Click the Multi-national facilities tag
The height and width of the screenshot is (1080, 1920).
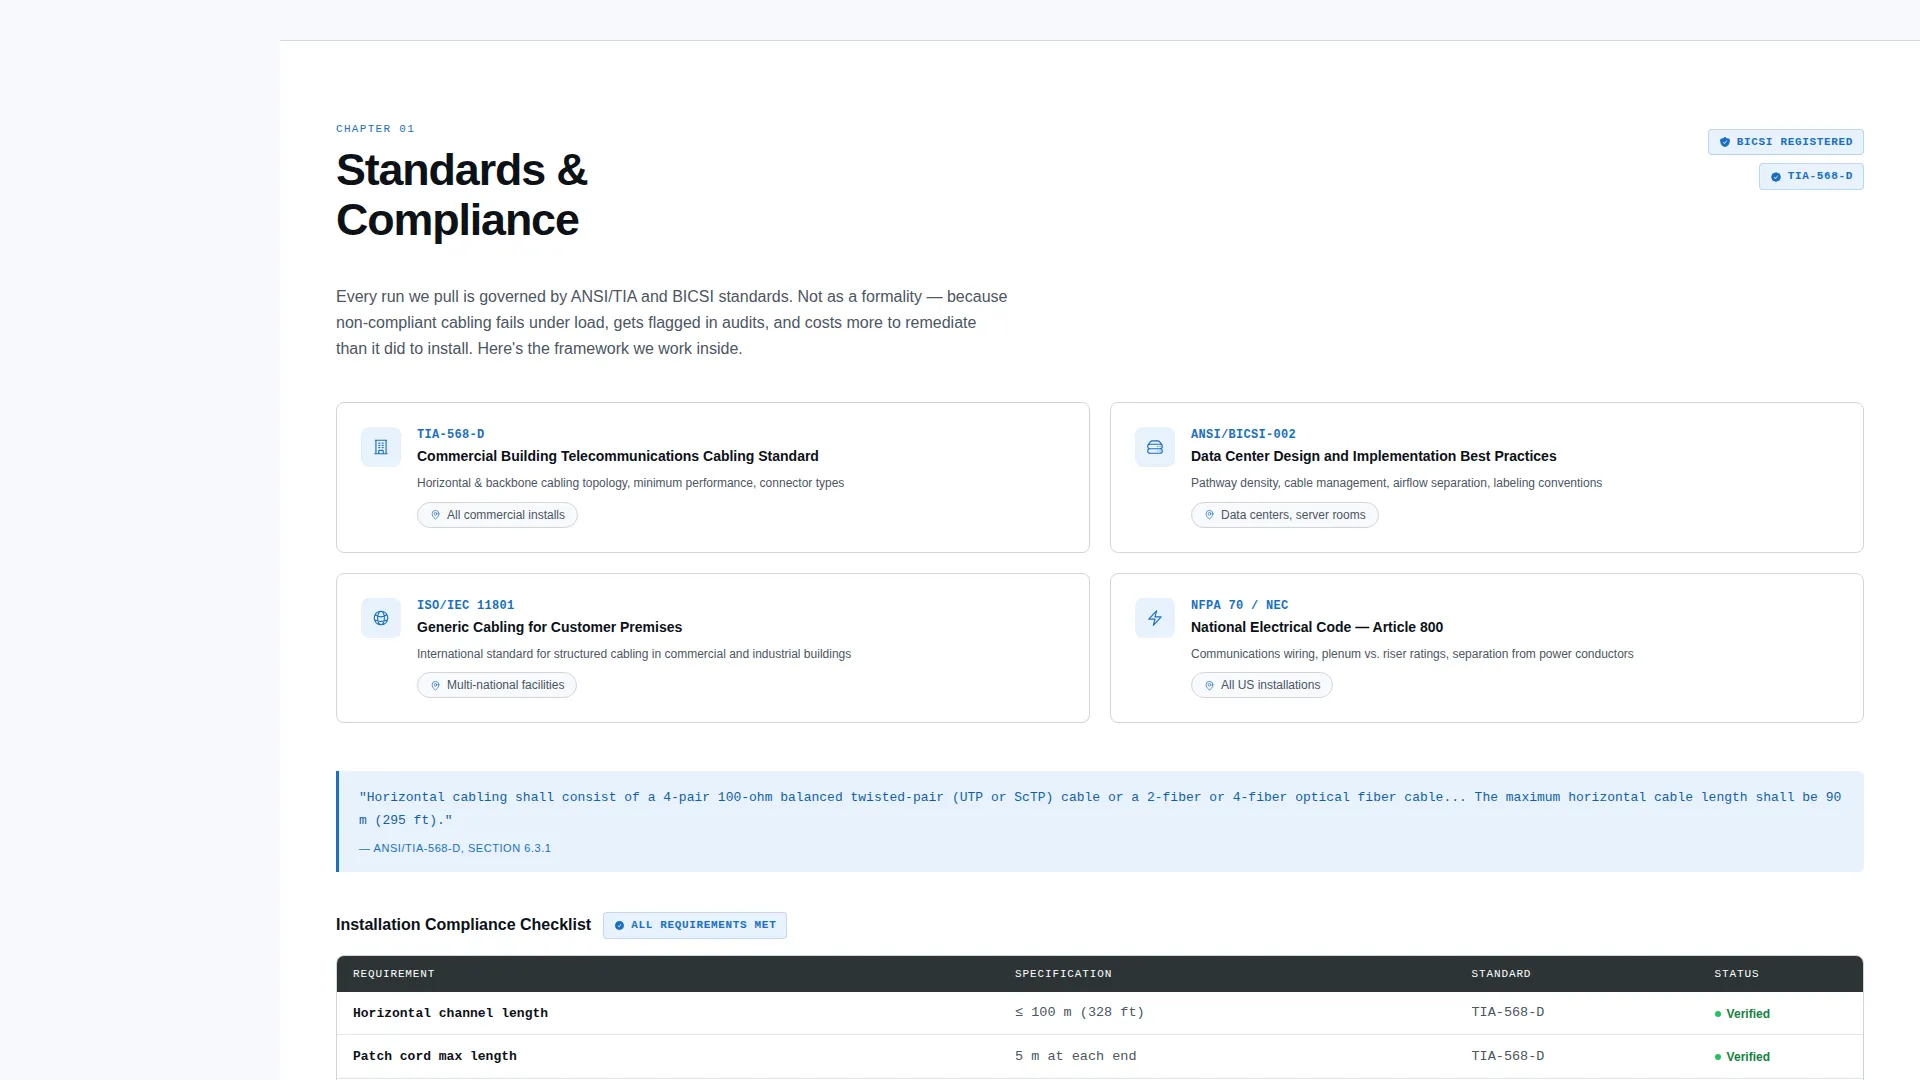pyautogui.click(x=497, y=685)
